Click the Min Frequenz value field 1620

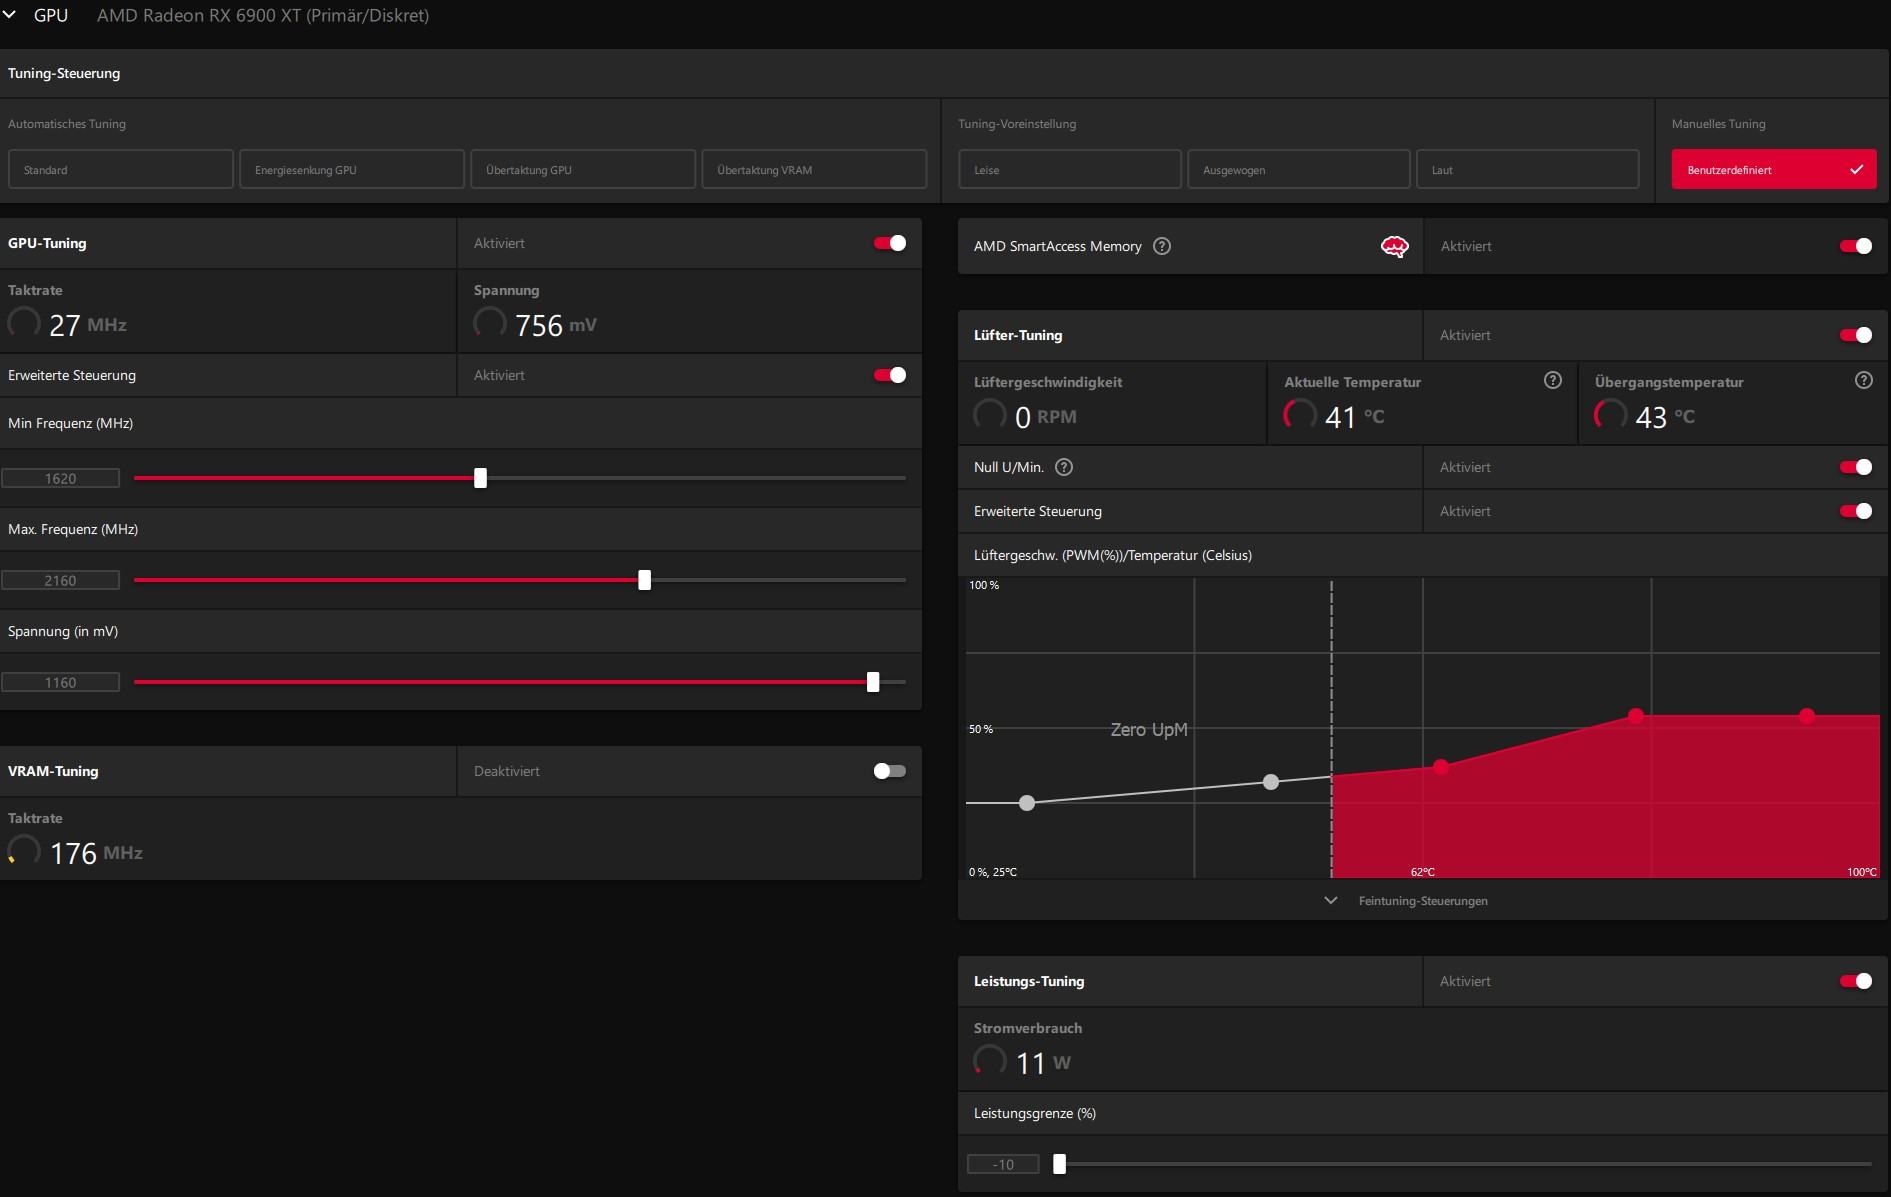(x=60, y=478)
